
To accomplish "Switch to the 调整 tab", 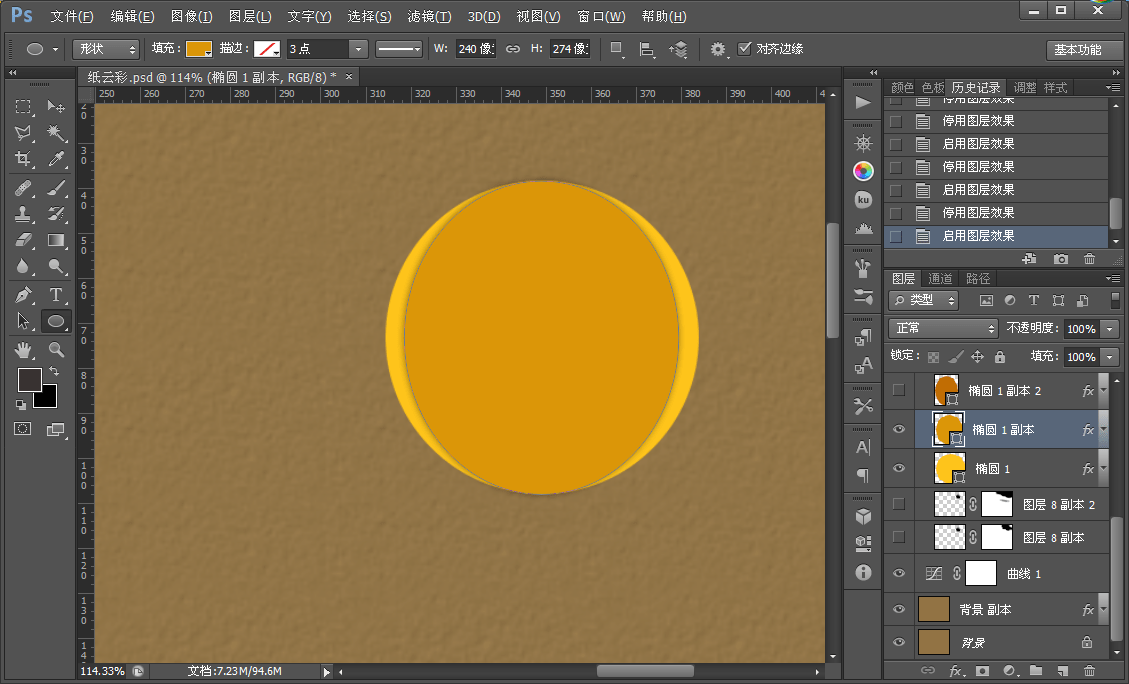I will [1025, 88].
